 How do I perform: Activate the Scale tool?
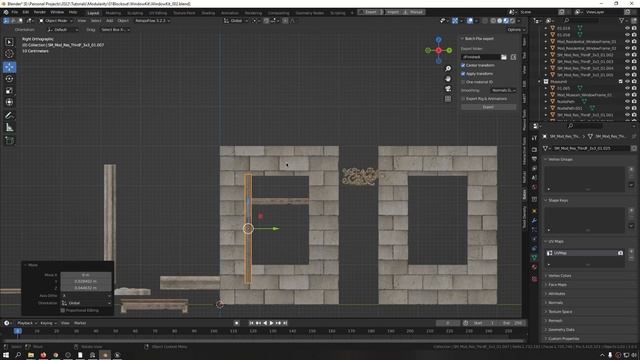click(9, 91)
